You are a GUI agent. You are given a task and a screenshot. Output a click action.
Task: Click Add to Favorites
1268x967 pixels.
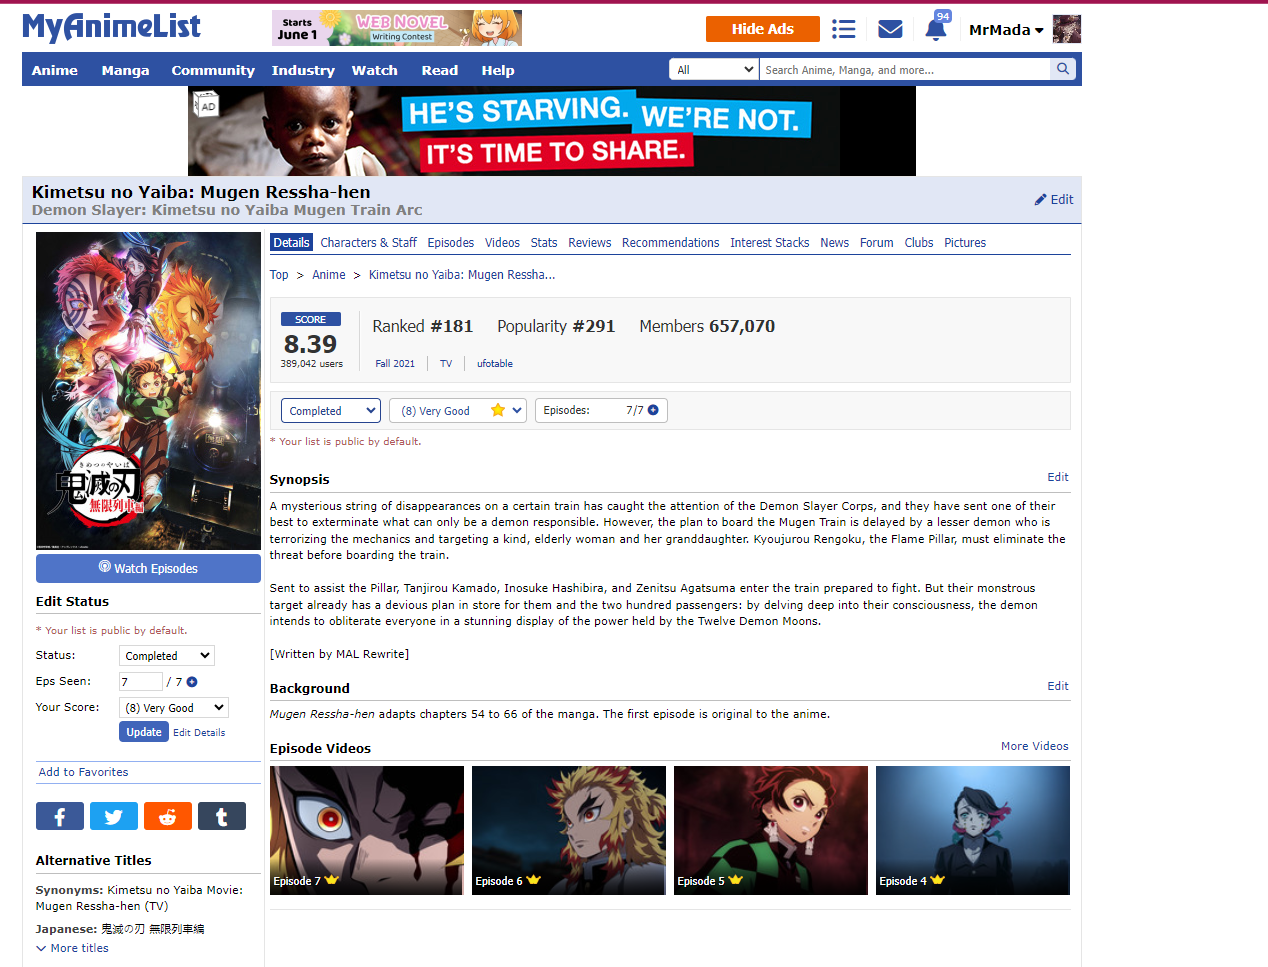84,772
